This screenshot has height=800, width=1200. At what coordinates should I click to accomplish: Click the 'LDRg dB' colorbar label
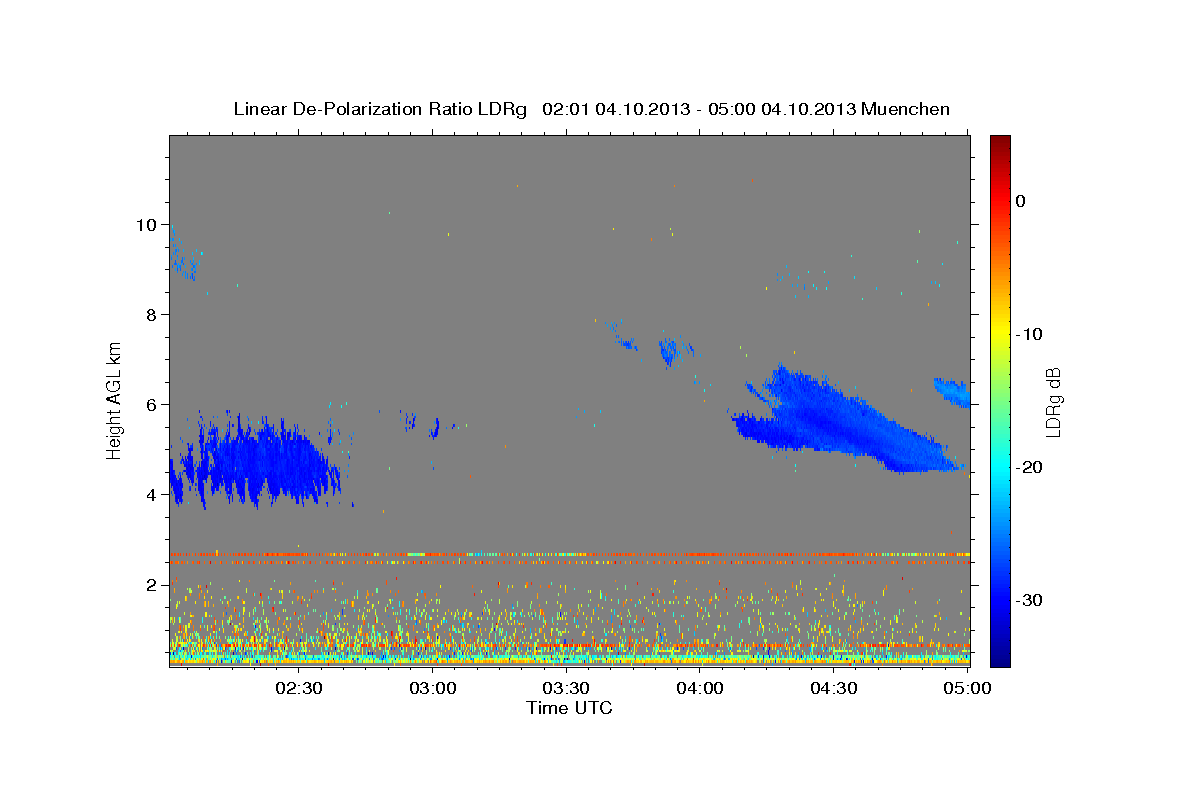pyautogui.click(x=1053, y=401)
